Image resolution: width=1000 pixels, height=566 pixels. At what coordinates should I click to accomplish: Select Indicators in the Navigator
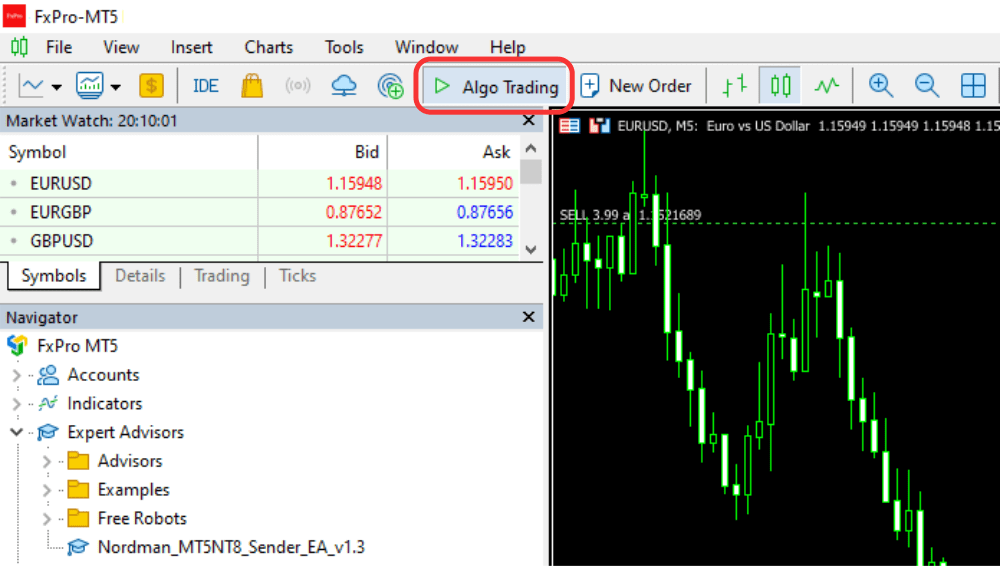pyautogui.click(x=105, y=403)
